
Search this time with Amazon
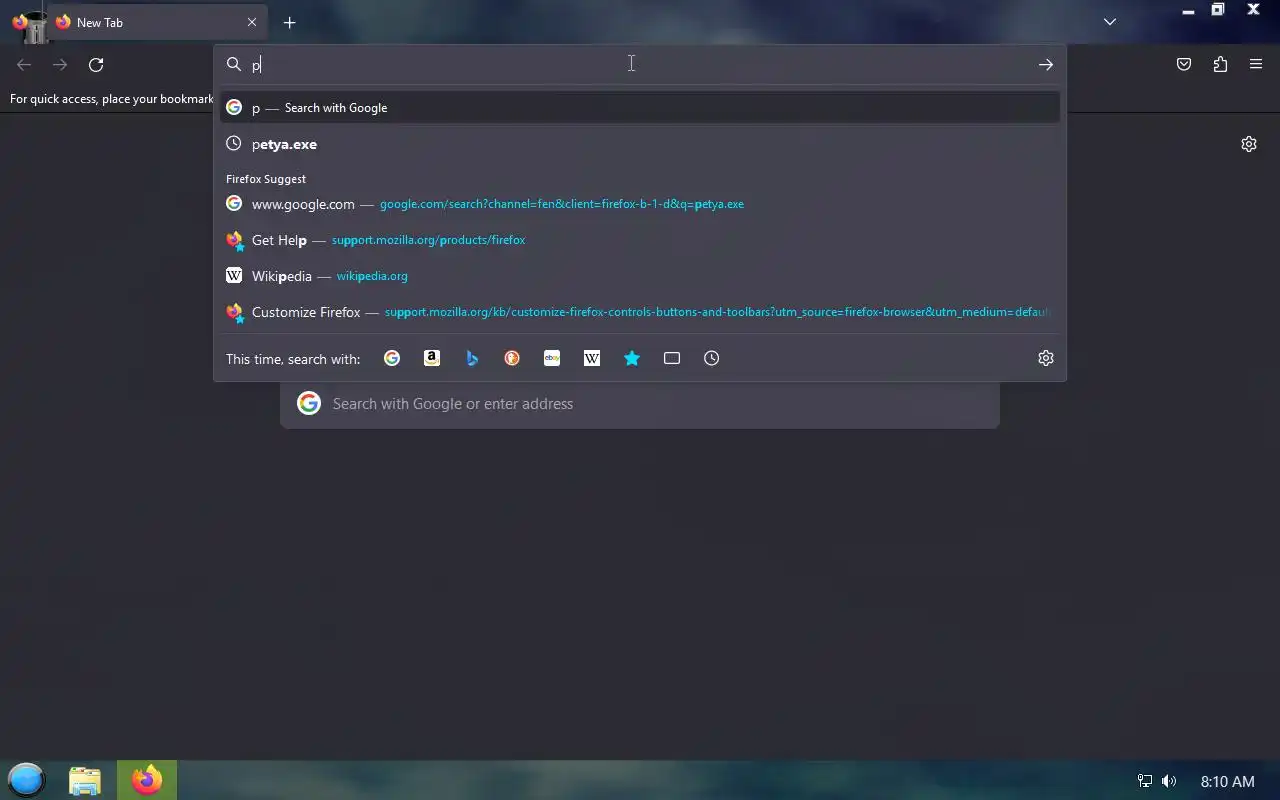click(432, 358)
